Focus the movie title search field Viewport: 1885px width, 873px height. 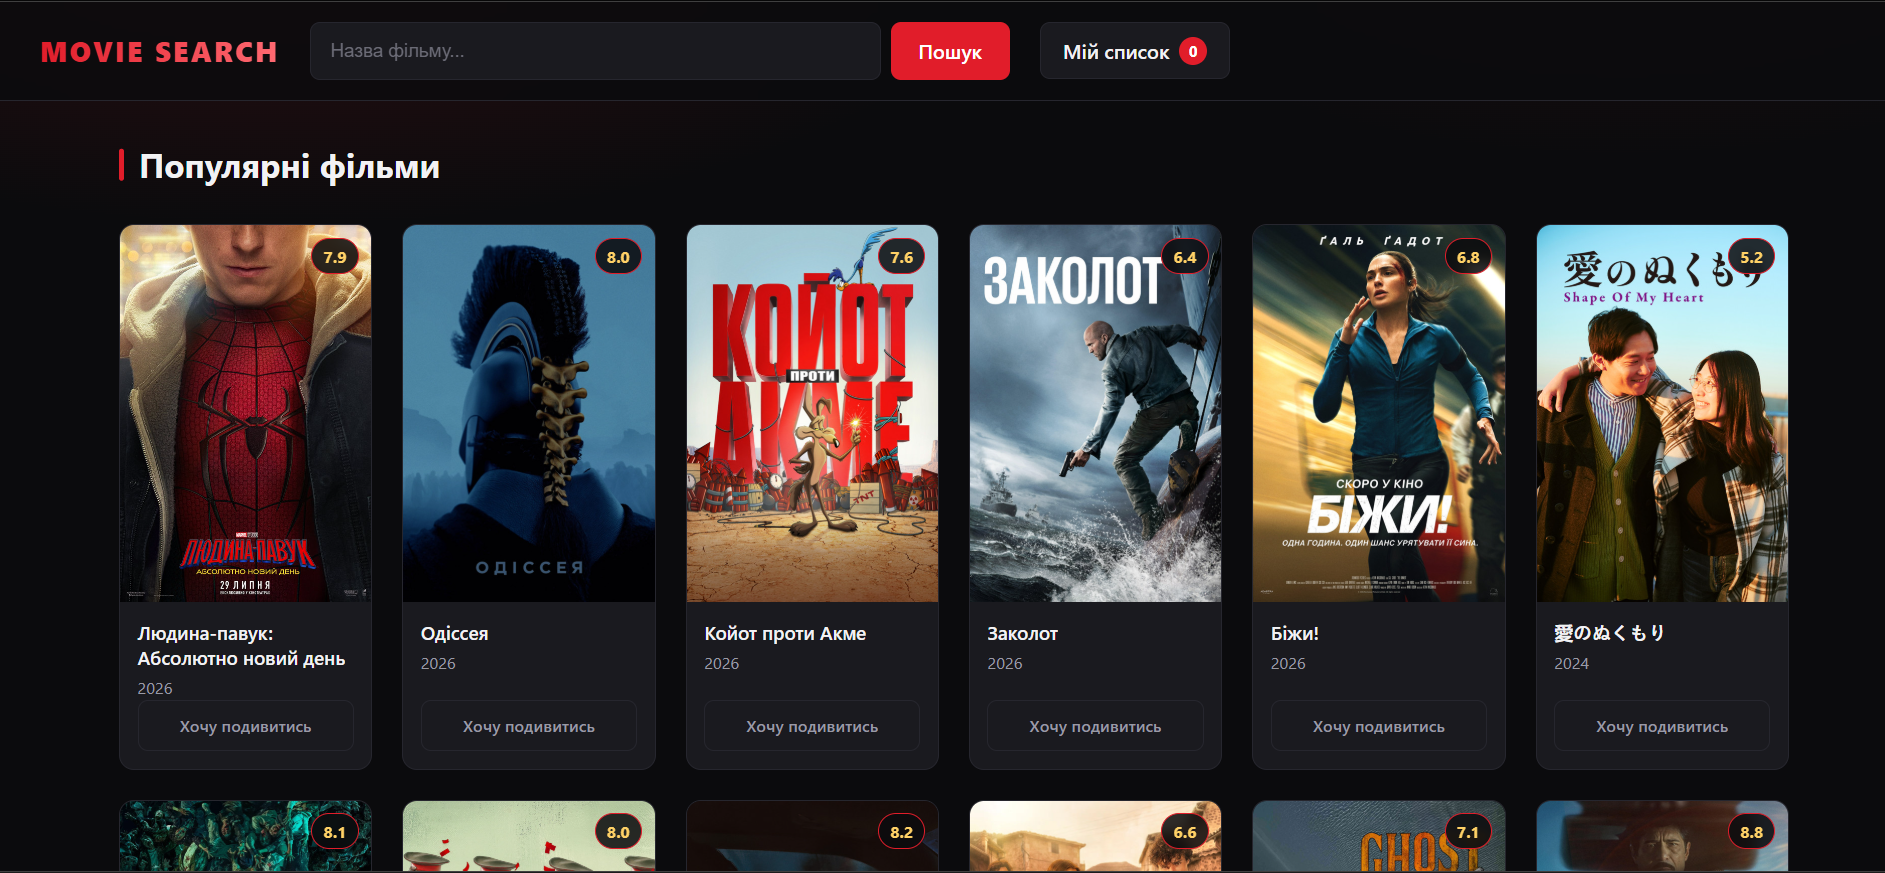(x=595, y=51)
